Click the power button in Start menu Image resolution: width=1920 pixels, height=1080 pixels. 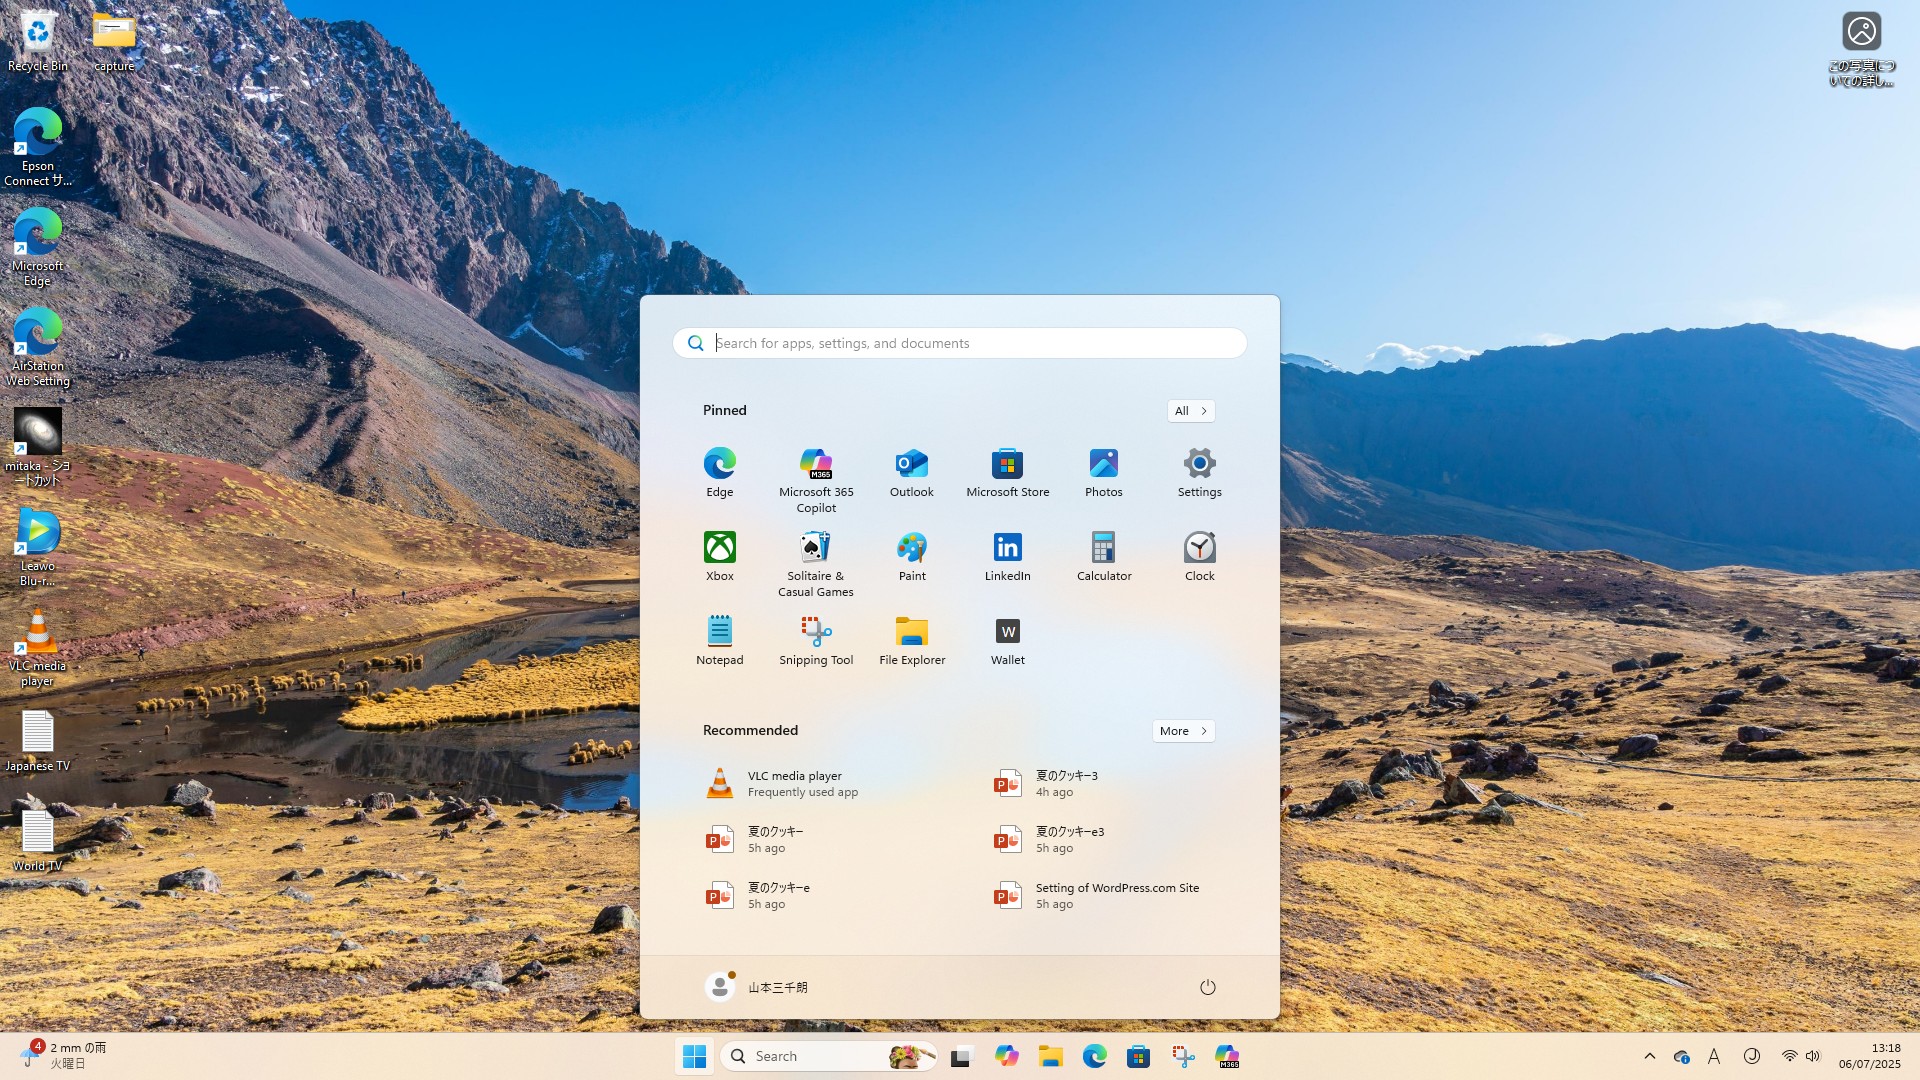point(1207,987)
